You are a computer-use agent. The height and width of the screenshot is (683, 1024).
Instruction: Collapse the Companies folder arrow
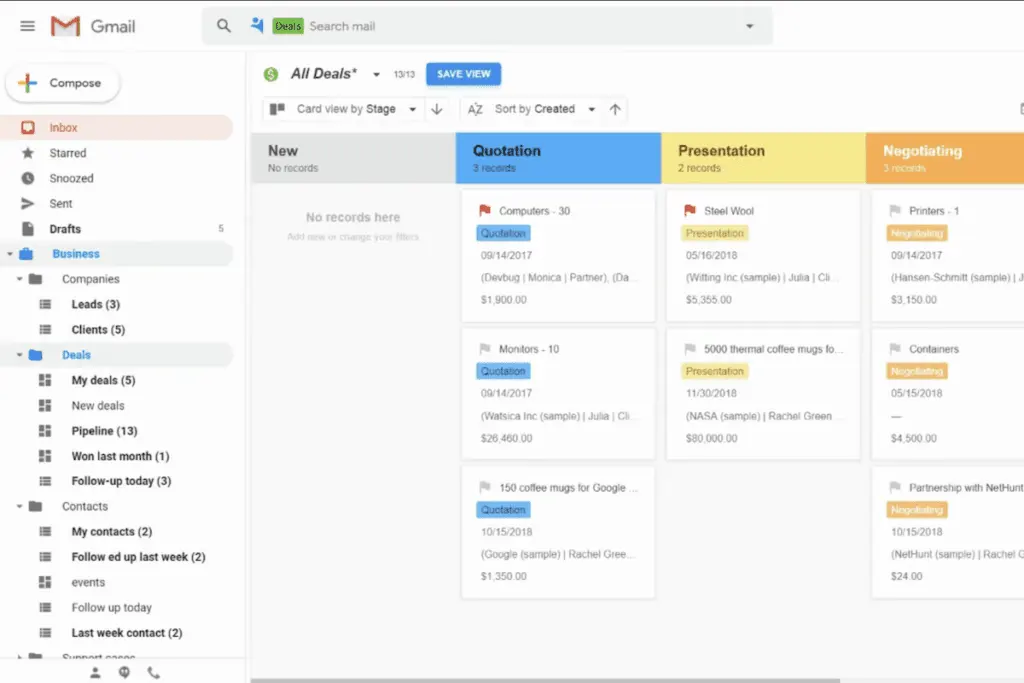pyautogui.click(x=20, y=279)
